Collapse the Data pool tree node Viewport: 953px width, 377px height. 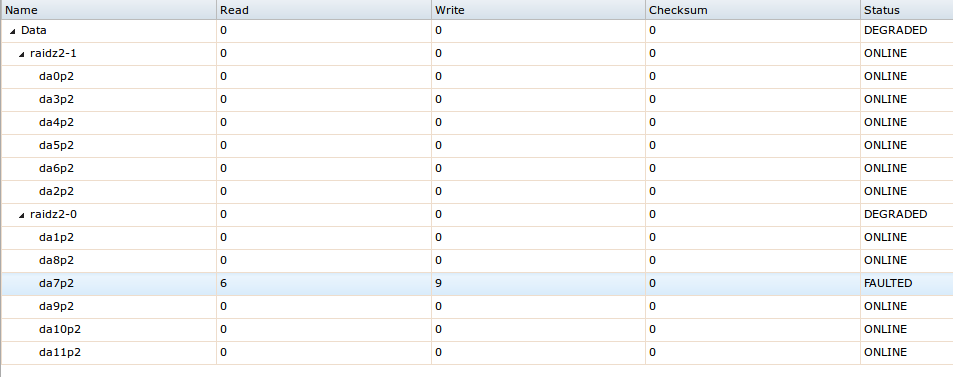pyautogui.click(x=13, y=31)
